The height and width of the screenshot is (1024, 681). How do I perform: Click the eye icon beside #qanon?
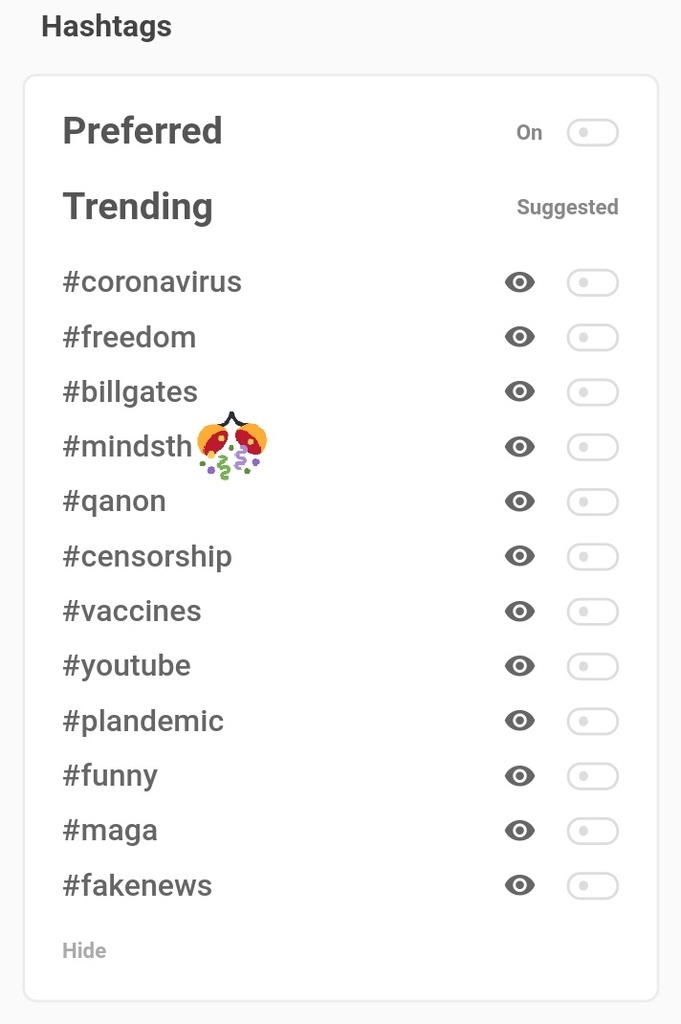tap(520, 501)
